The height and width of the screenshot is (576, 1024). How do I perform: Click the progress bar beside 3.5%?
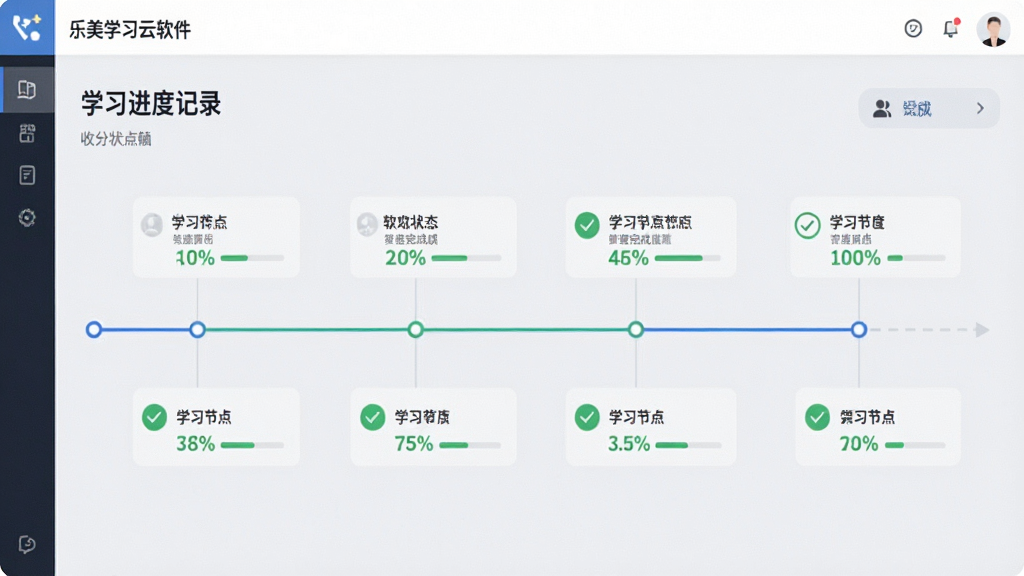(688, 445)
